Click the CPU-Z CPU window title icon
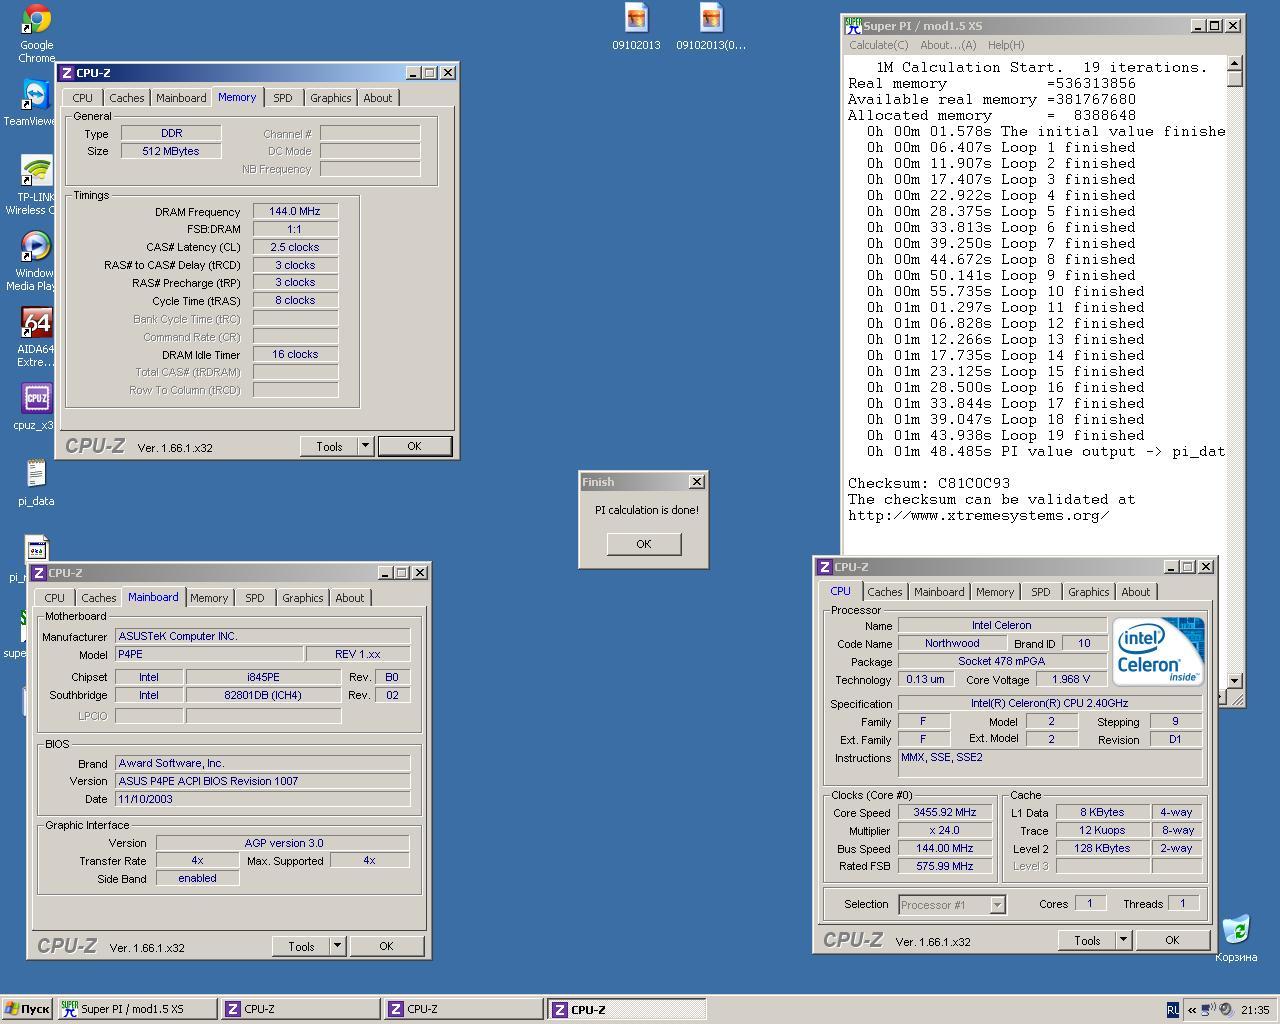 (x=825, y=567)
